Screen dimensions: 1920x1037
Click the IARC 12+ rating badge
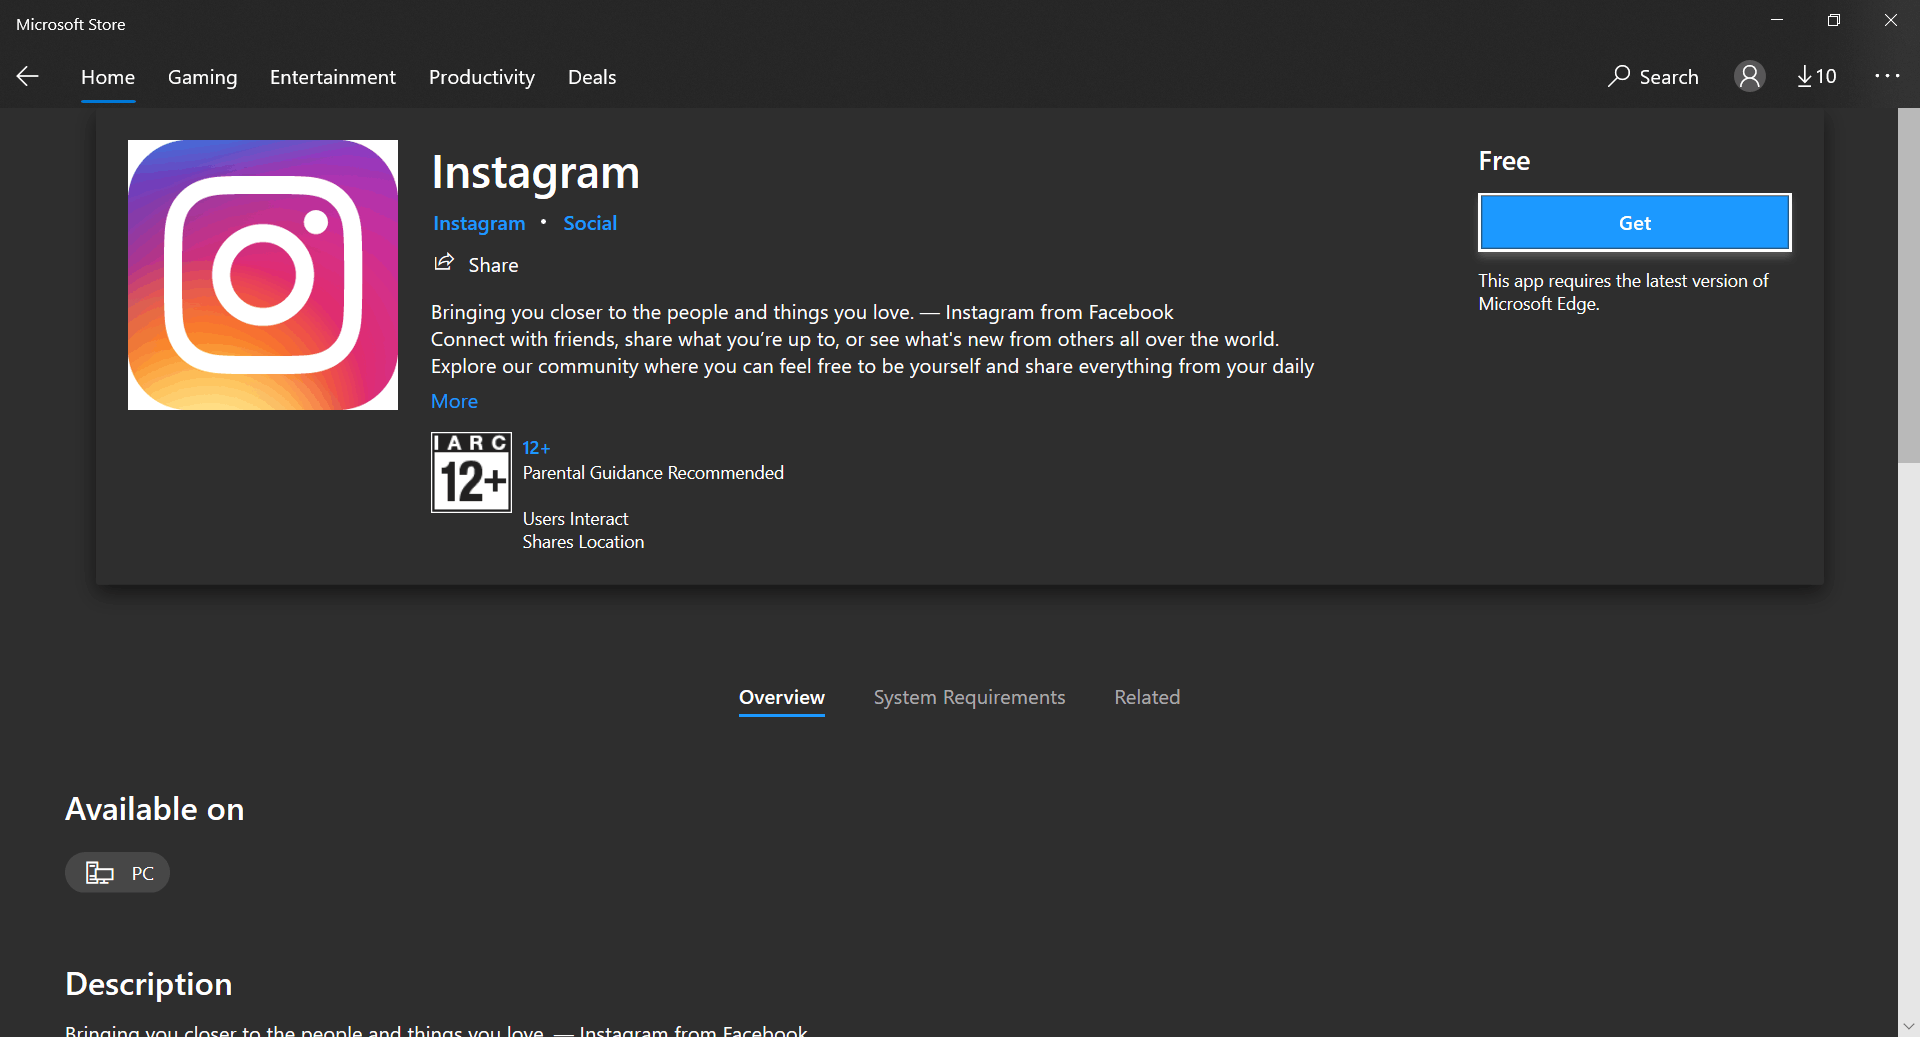tap(471, 472)
